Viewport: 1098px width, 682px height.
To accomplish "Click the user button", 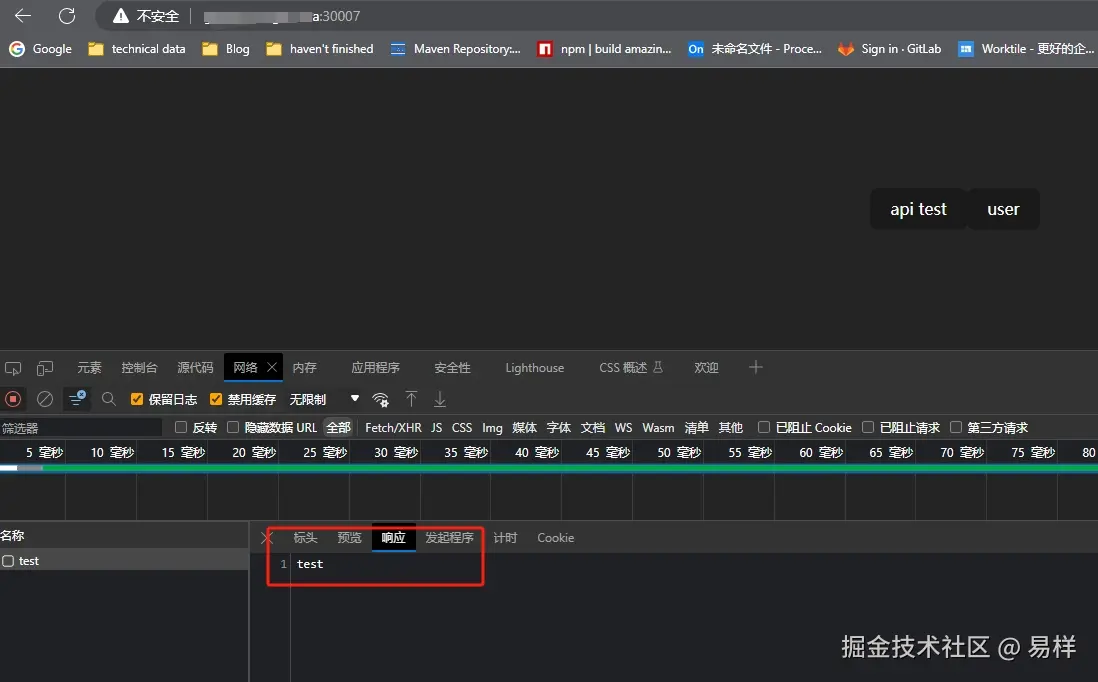I will click(1003, 209).
